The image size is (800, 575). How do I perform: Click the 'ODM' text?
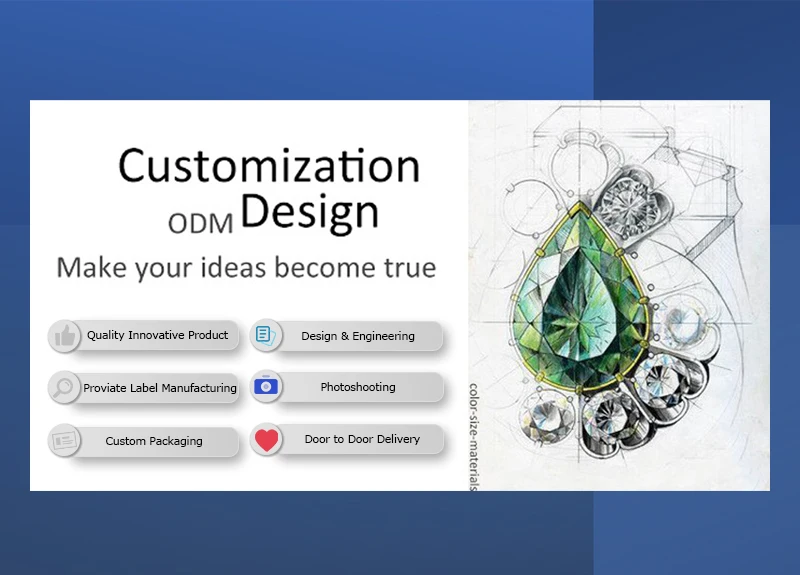coord(201,223)
